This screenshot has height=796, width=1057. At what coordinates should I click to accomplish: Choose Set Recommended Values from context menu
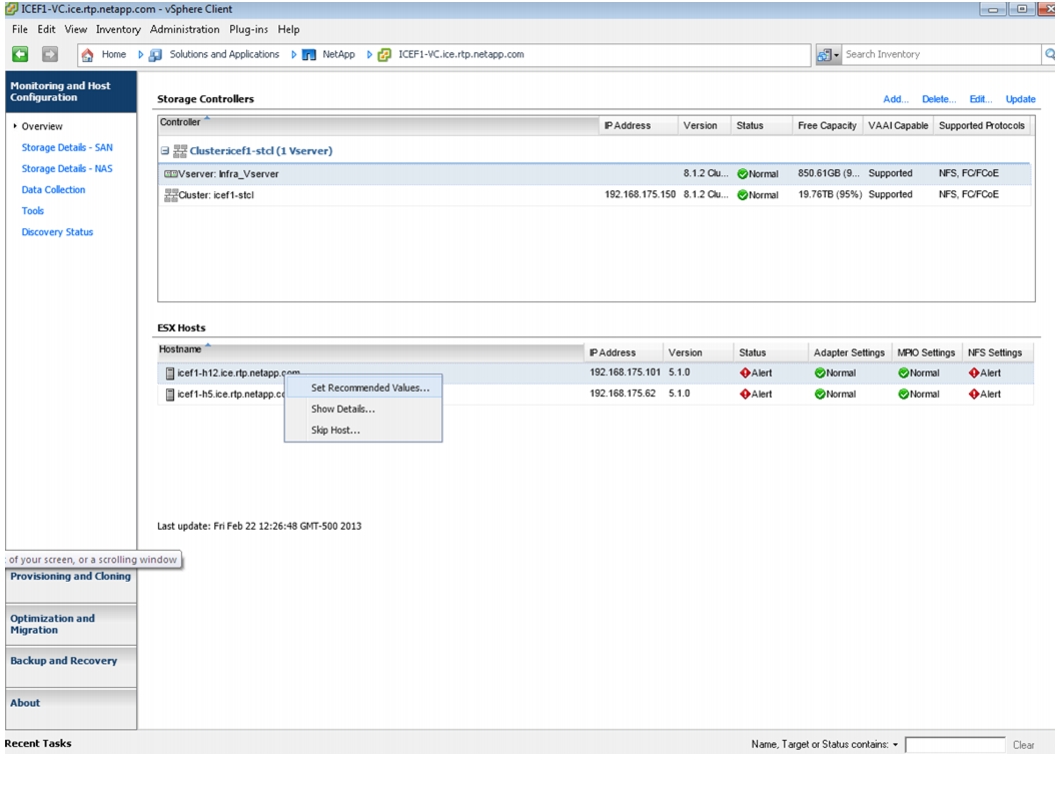click(x=363, y=388)
